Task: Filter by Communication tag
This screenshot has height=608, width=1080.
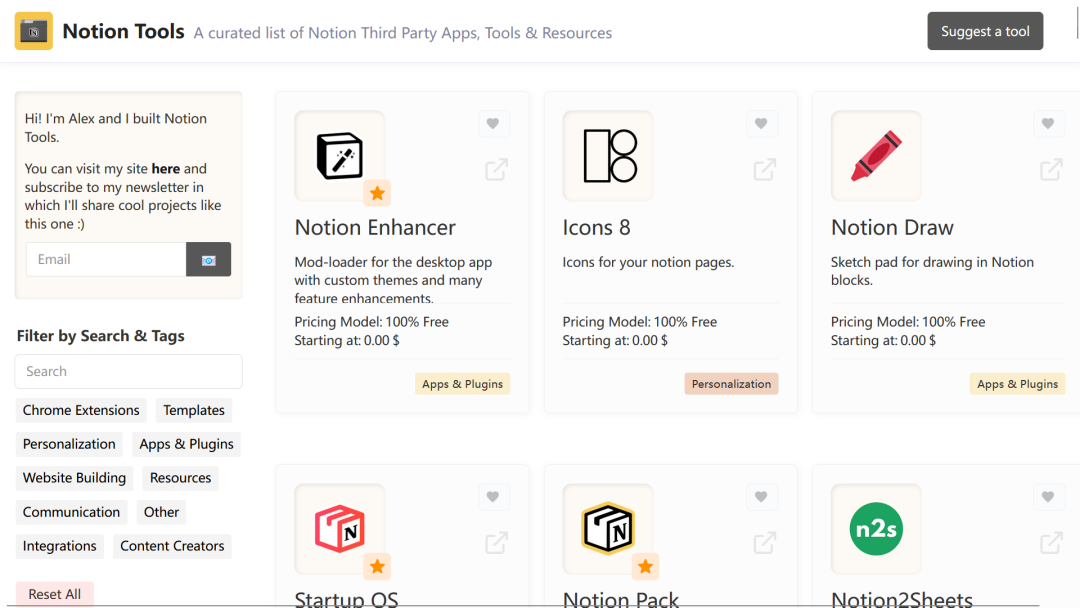Action: point(72,512)
